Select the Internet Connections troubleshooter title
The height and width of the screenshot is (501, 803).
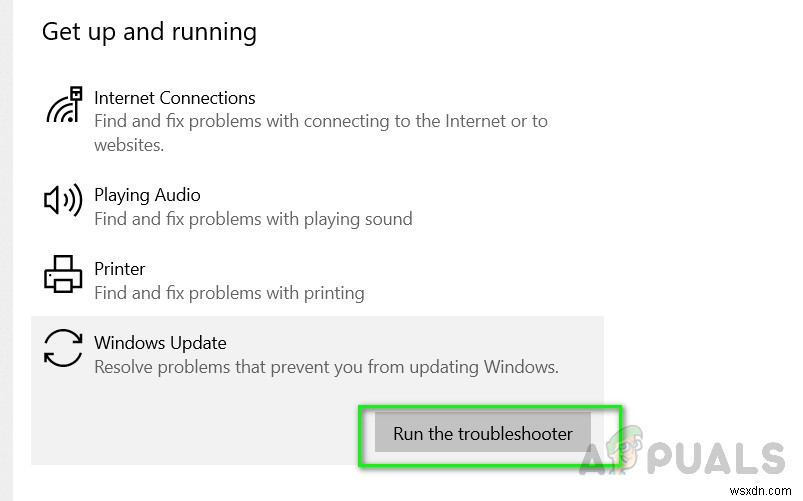[174, 98]
